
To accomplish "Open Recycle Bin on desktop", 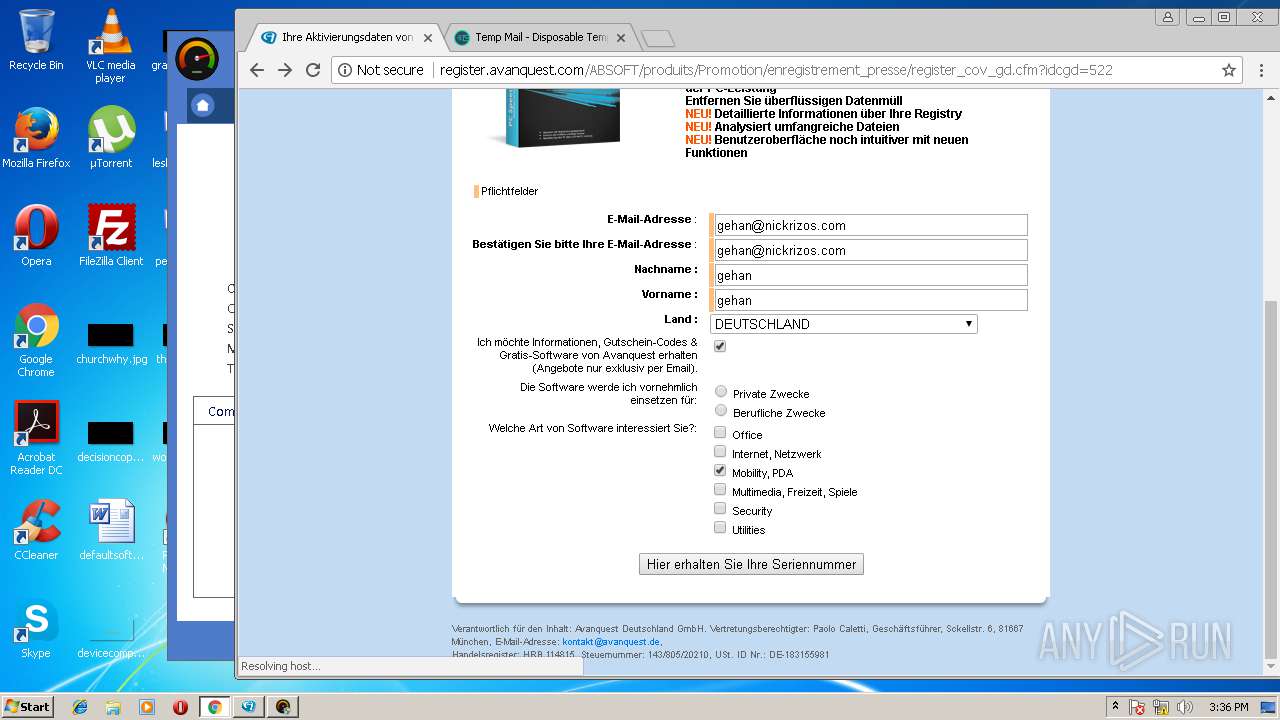I will tap(36, 40).
